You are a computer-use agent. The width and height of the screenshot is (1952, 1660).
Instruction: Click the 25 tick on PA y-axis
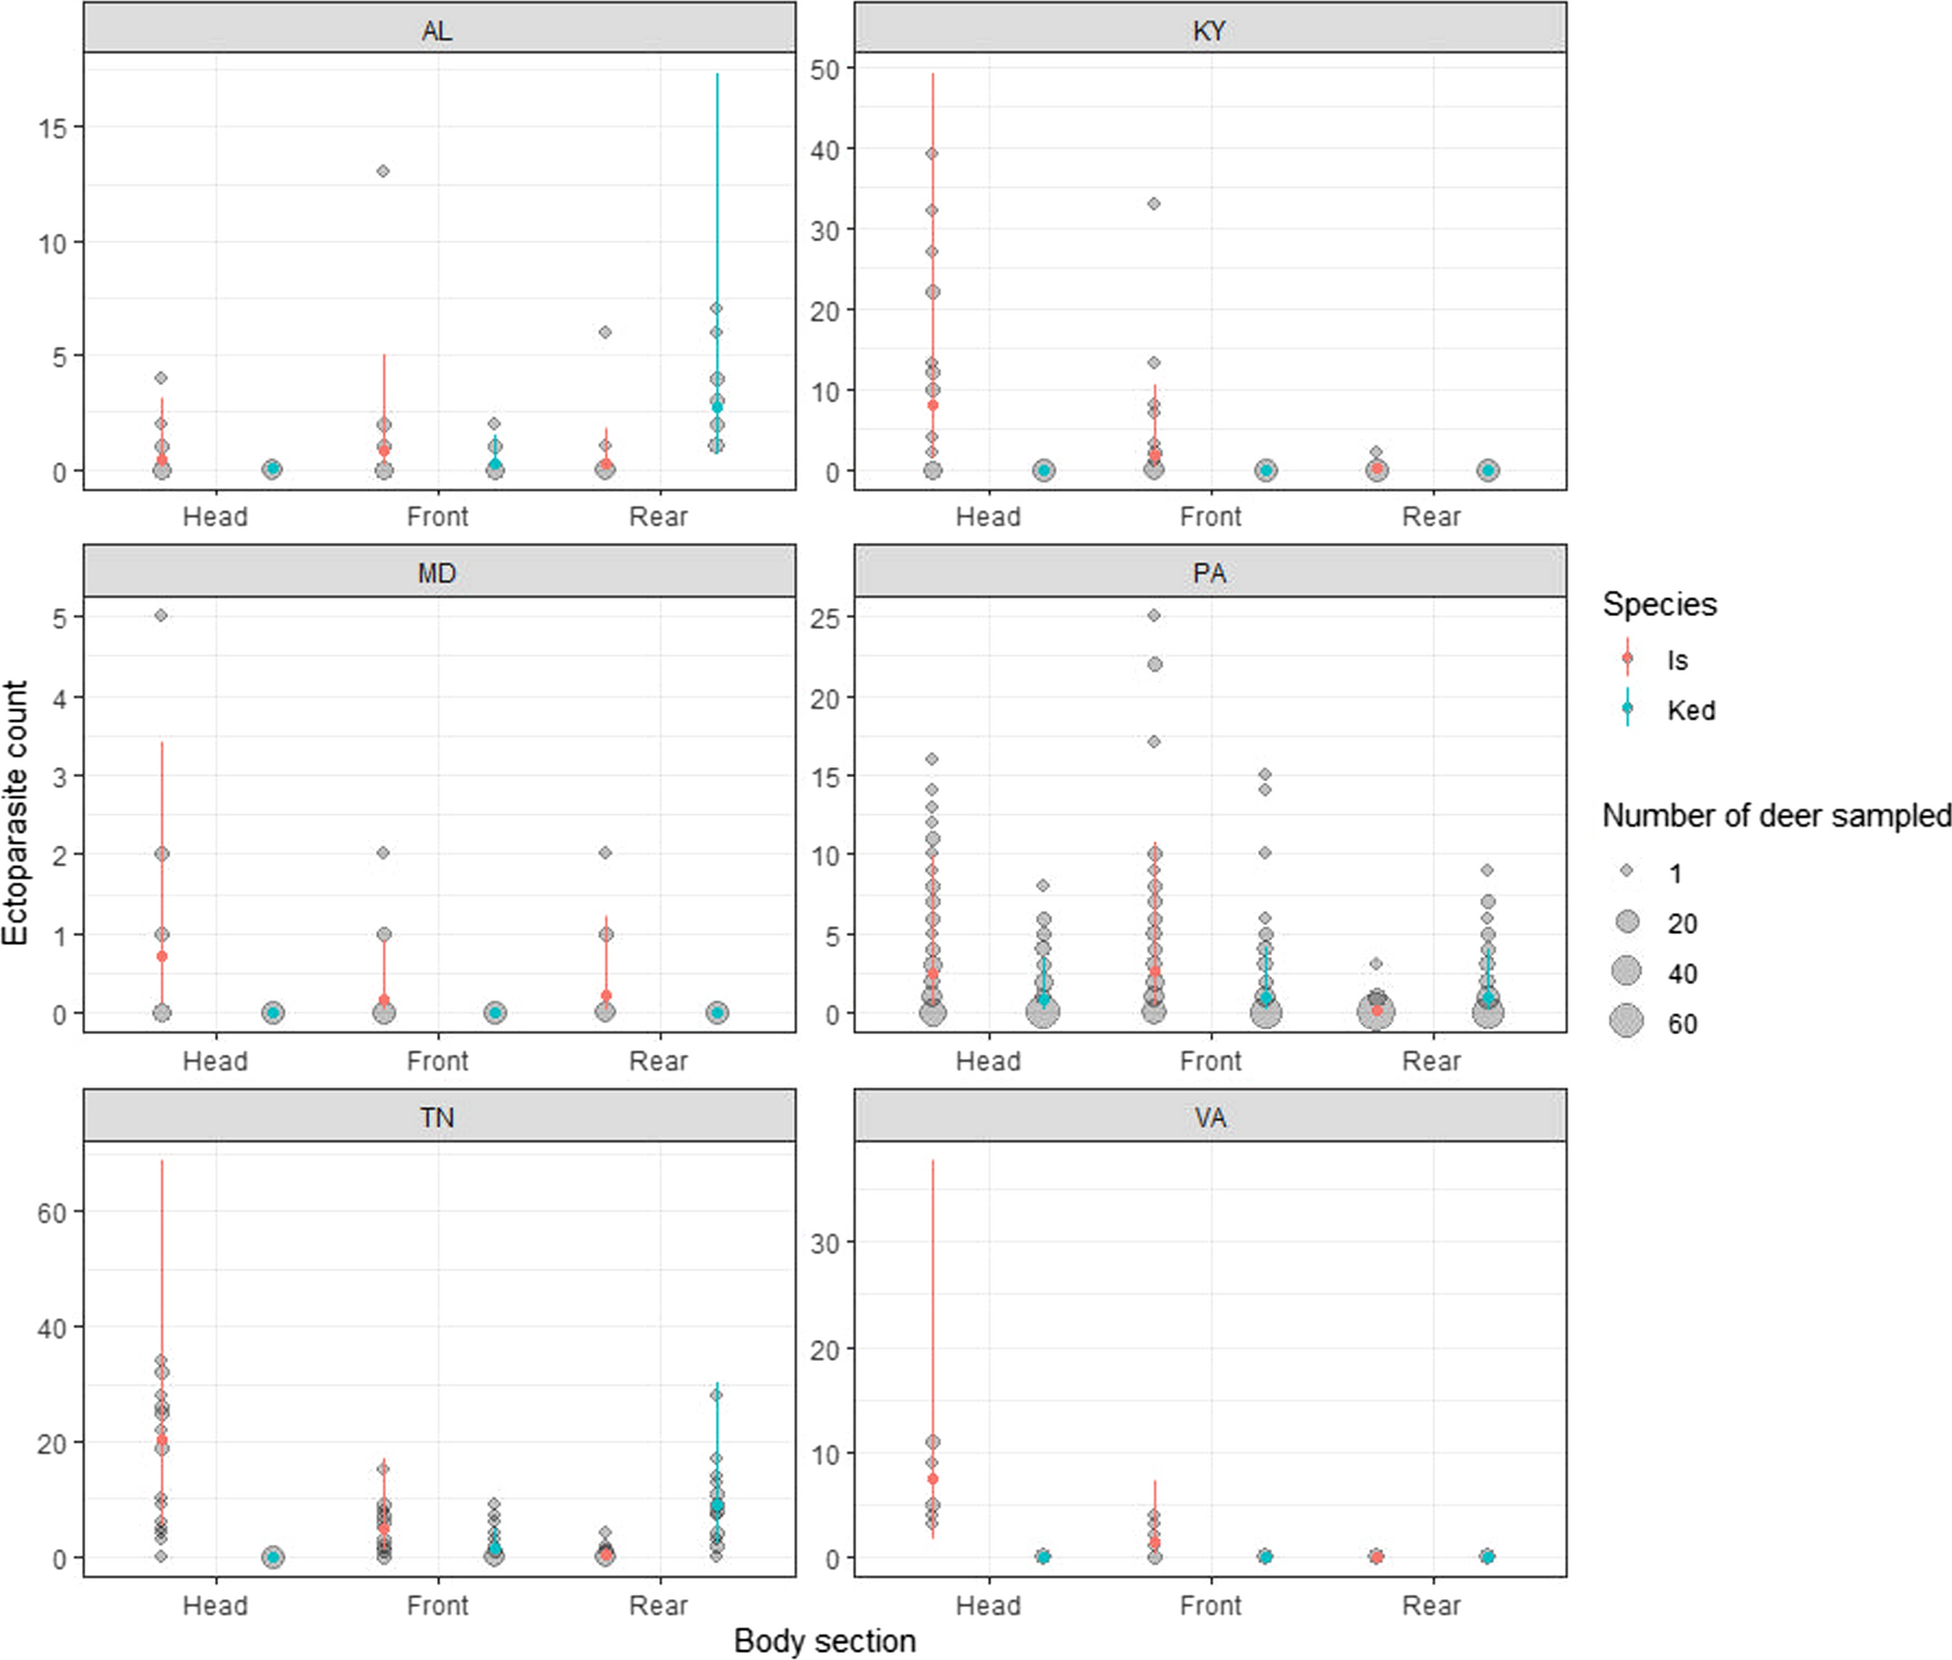825,619
